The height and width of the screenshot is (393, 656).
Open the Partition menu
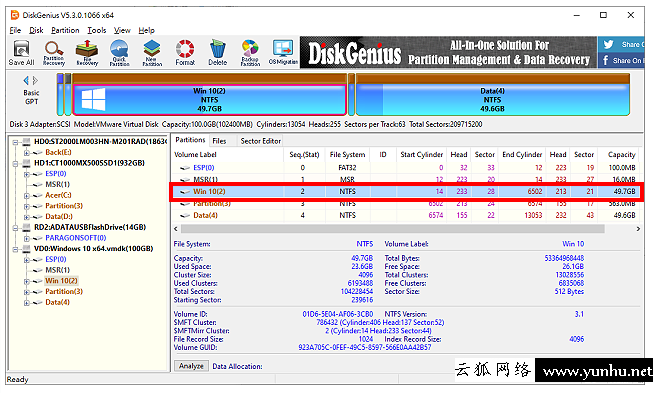tap(65, 30)
